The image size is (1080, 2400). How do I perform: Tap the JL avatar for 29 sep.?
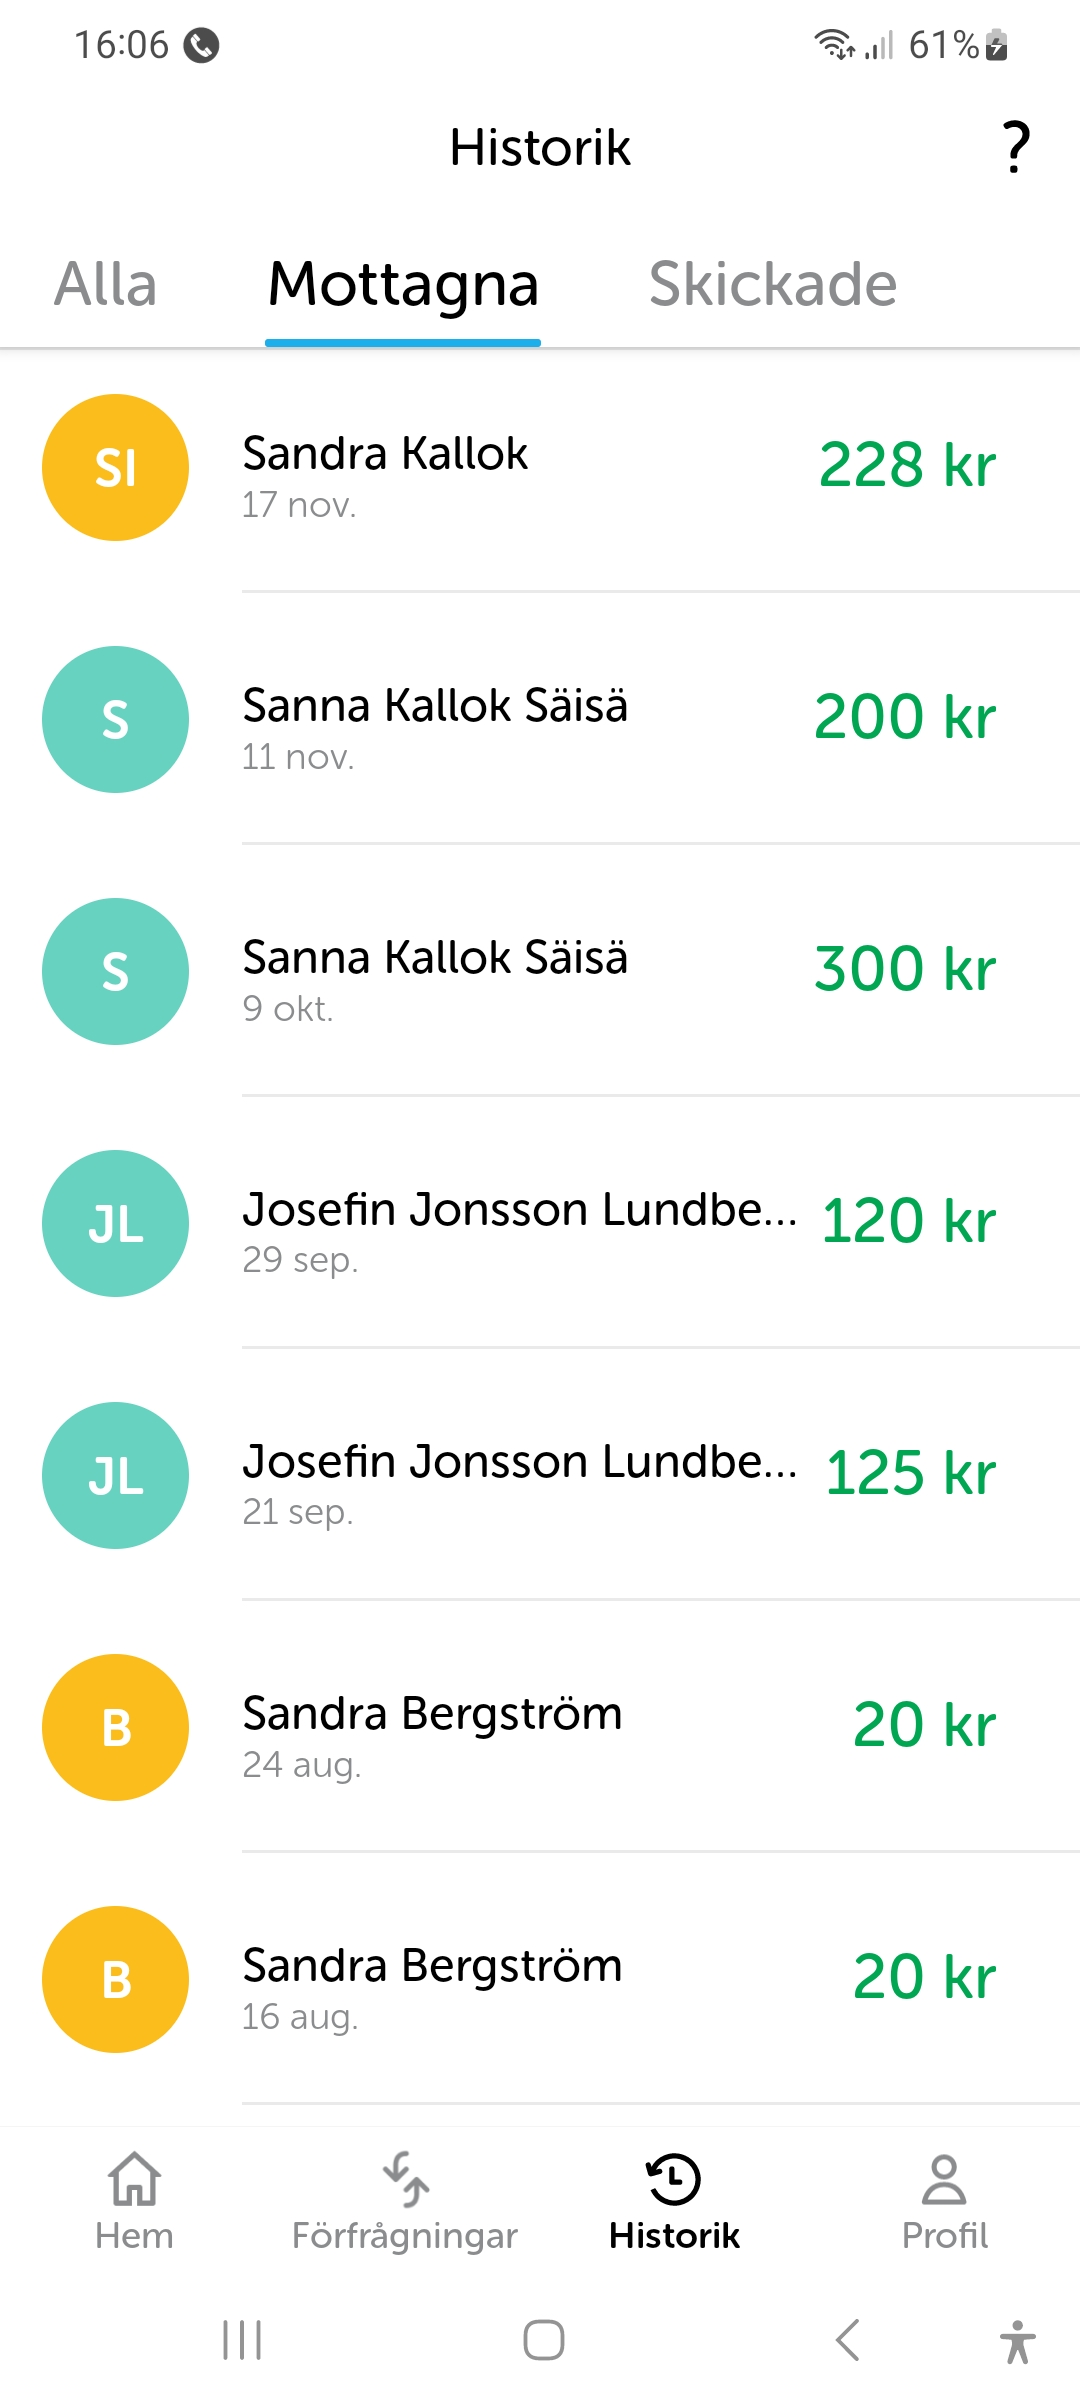coord(115,1224)
